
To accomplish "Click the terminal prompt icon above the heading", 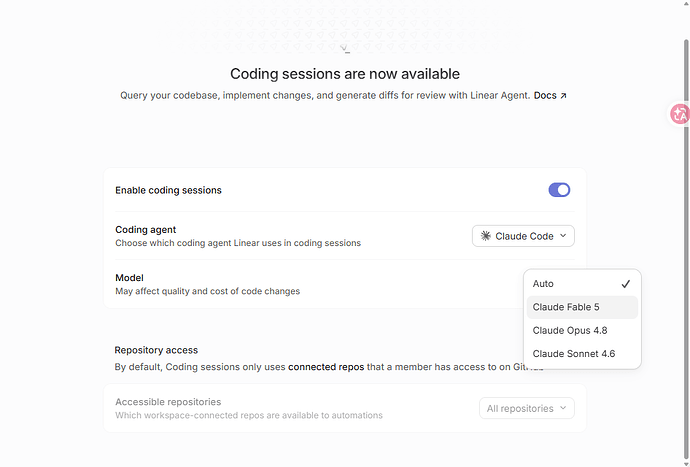I will click(x=345, y=49).
